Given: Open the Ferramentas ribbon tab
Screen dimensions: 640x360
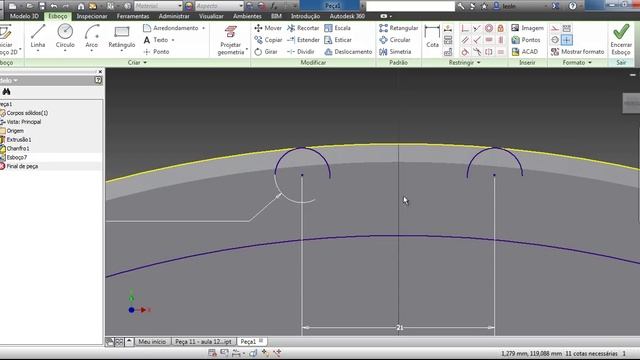Looking at the screenshot, I should [133, 16].
